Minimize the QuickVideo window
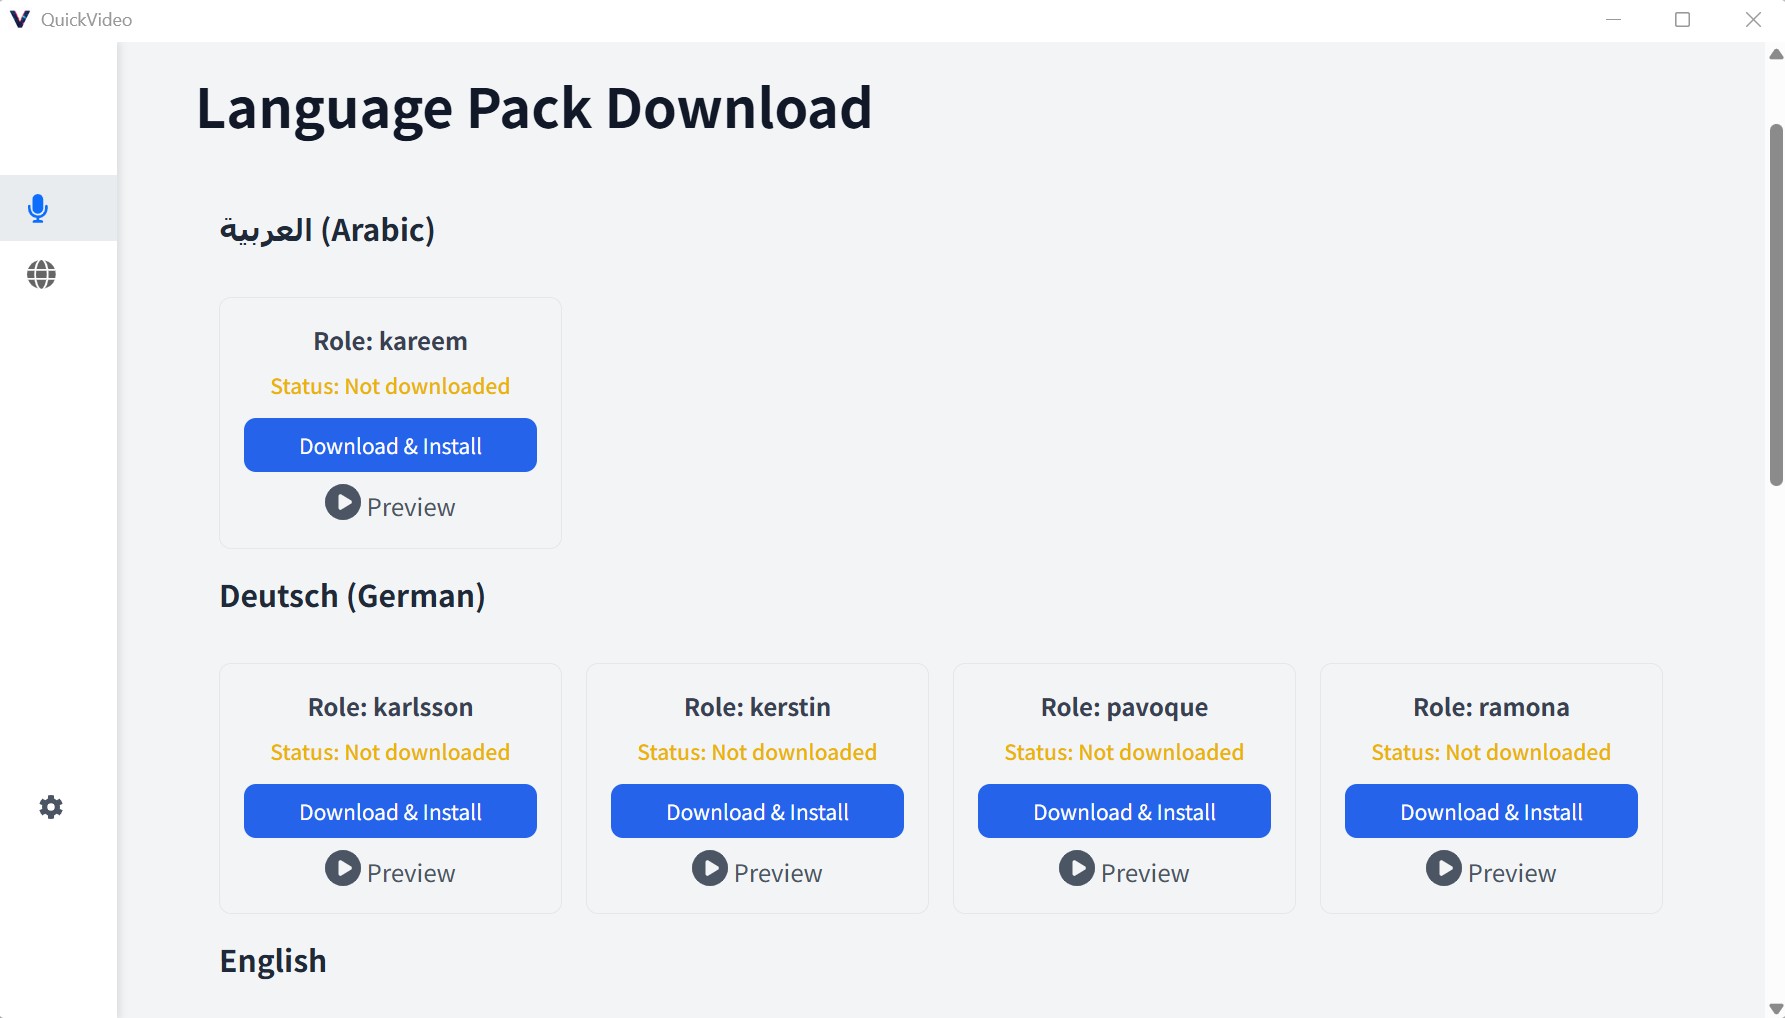1785x1018 pixels. click(x=1613, y=20)
